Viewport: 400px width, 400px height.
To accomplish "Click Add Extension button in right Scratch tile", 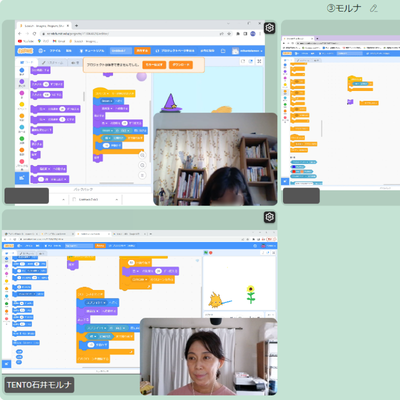I will tap(285, 181).
